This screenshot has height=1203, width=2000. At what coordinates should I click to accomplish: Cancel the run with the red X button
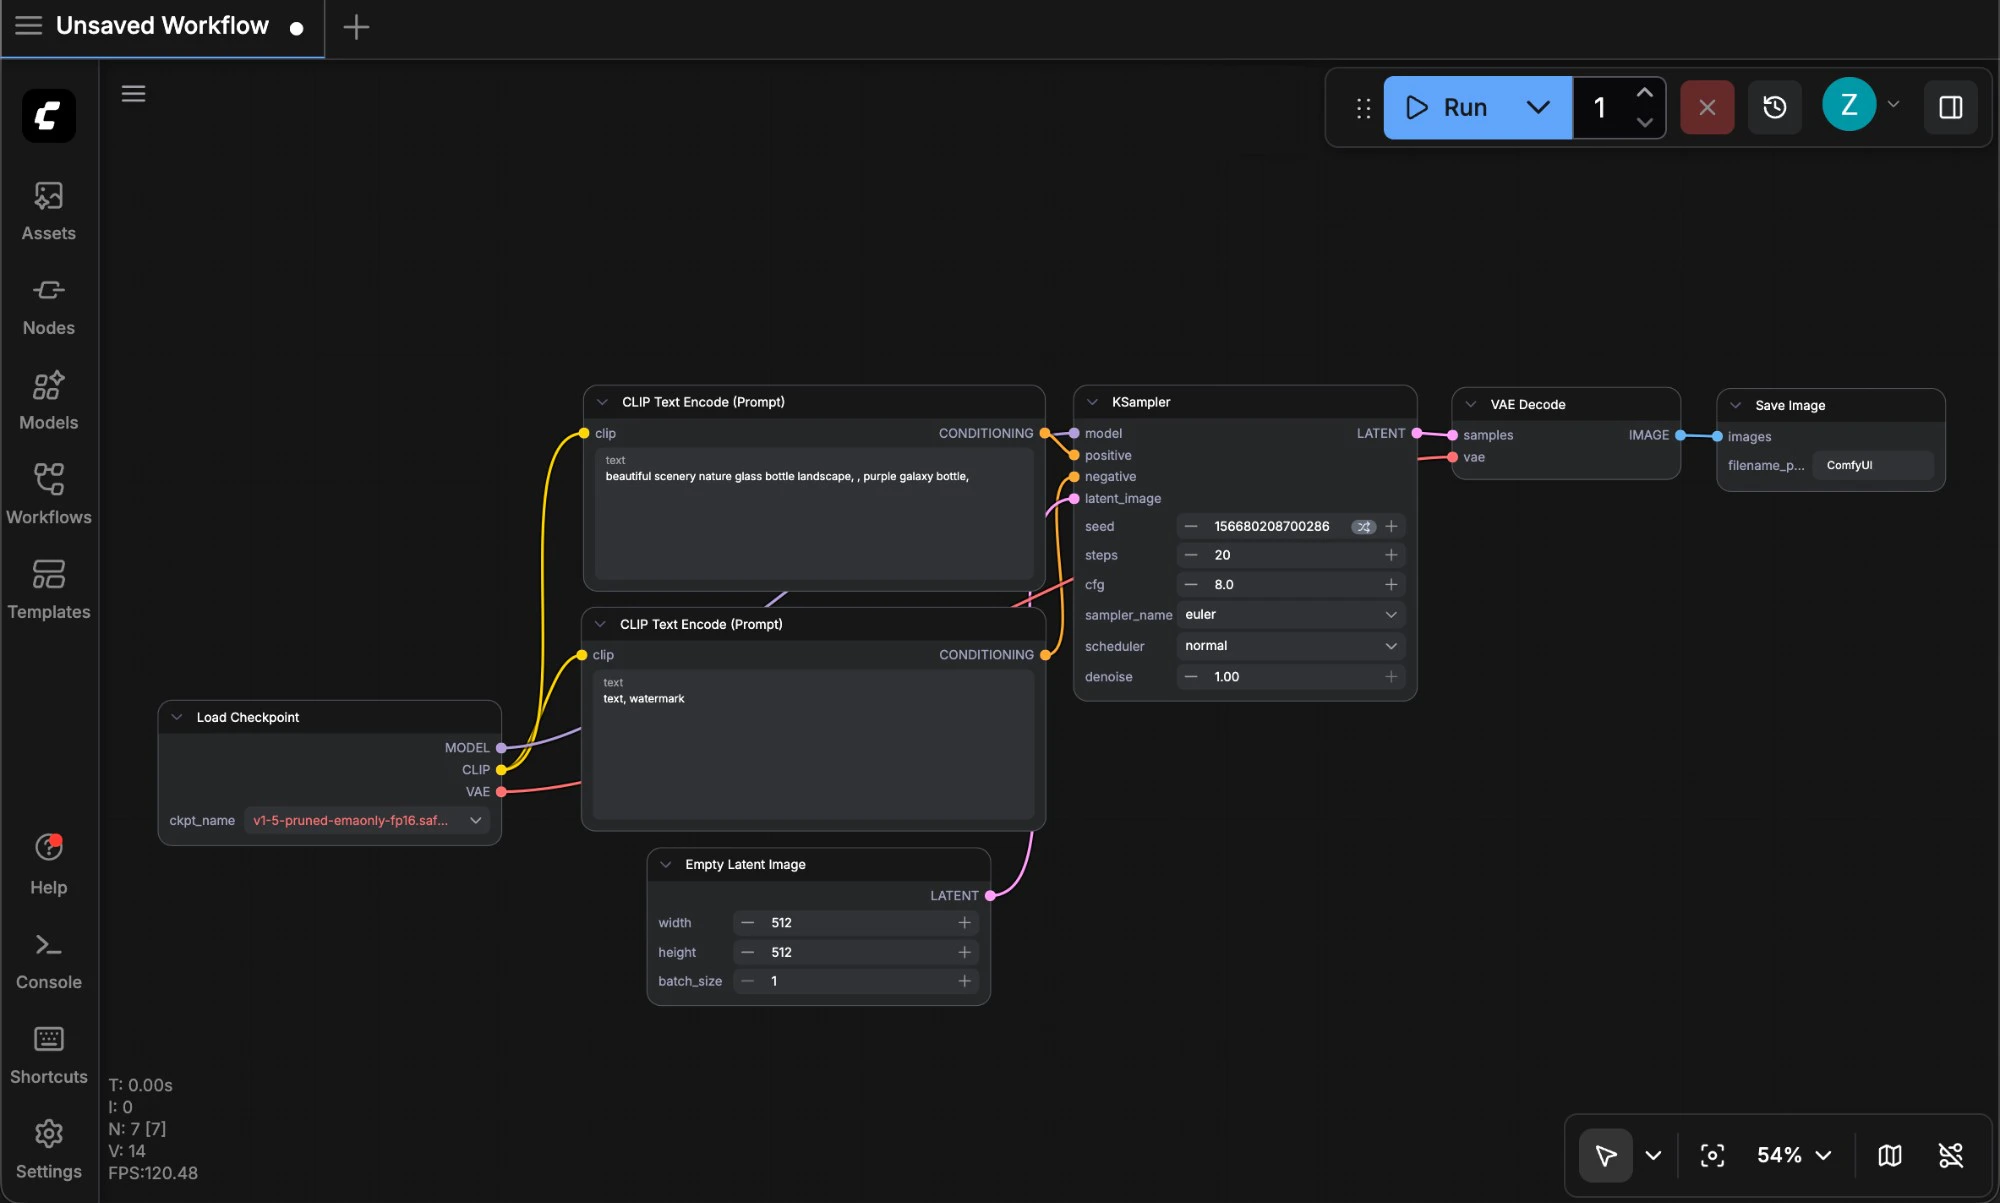[x=1707, y=107]
